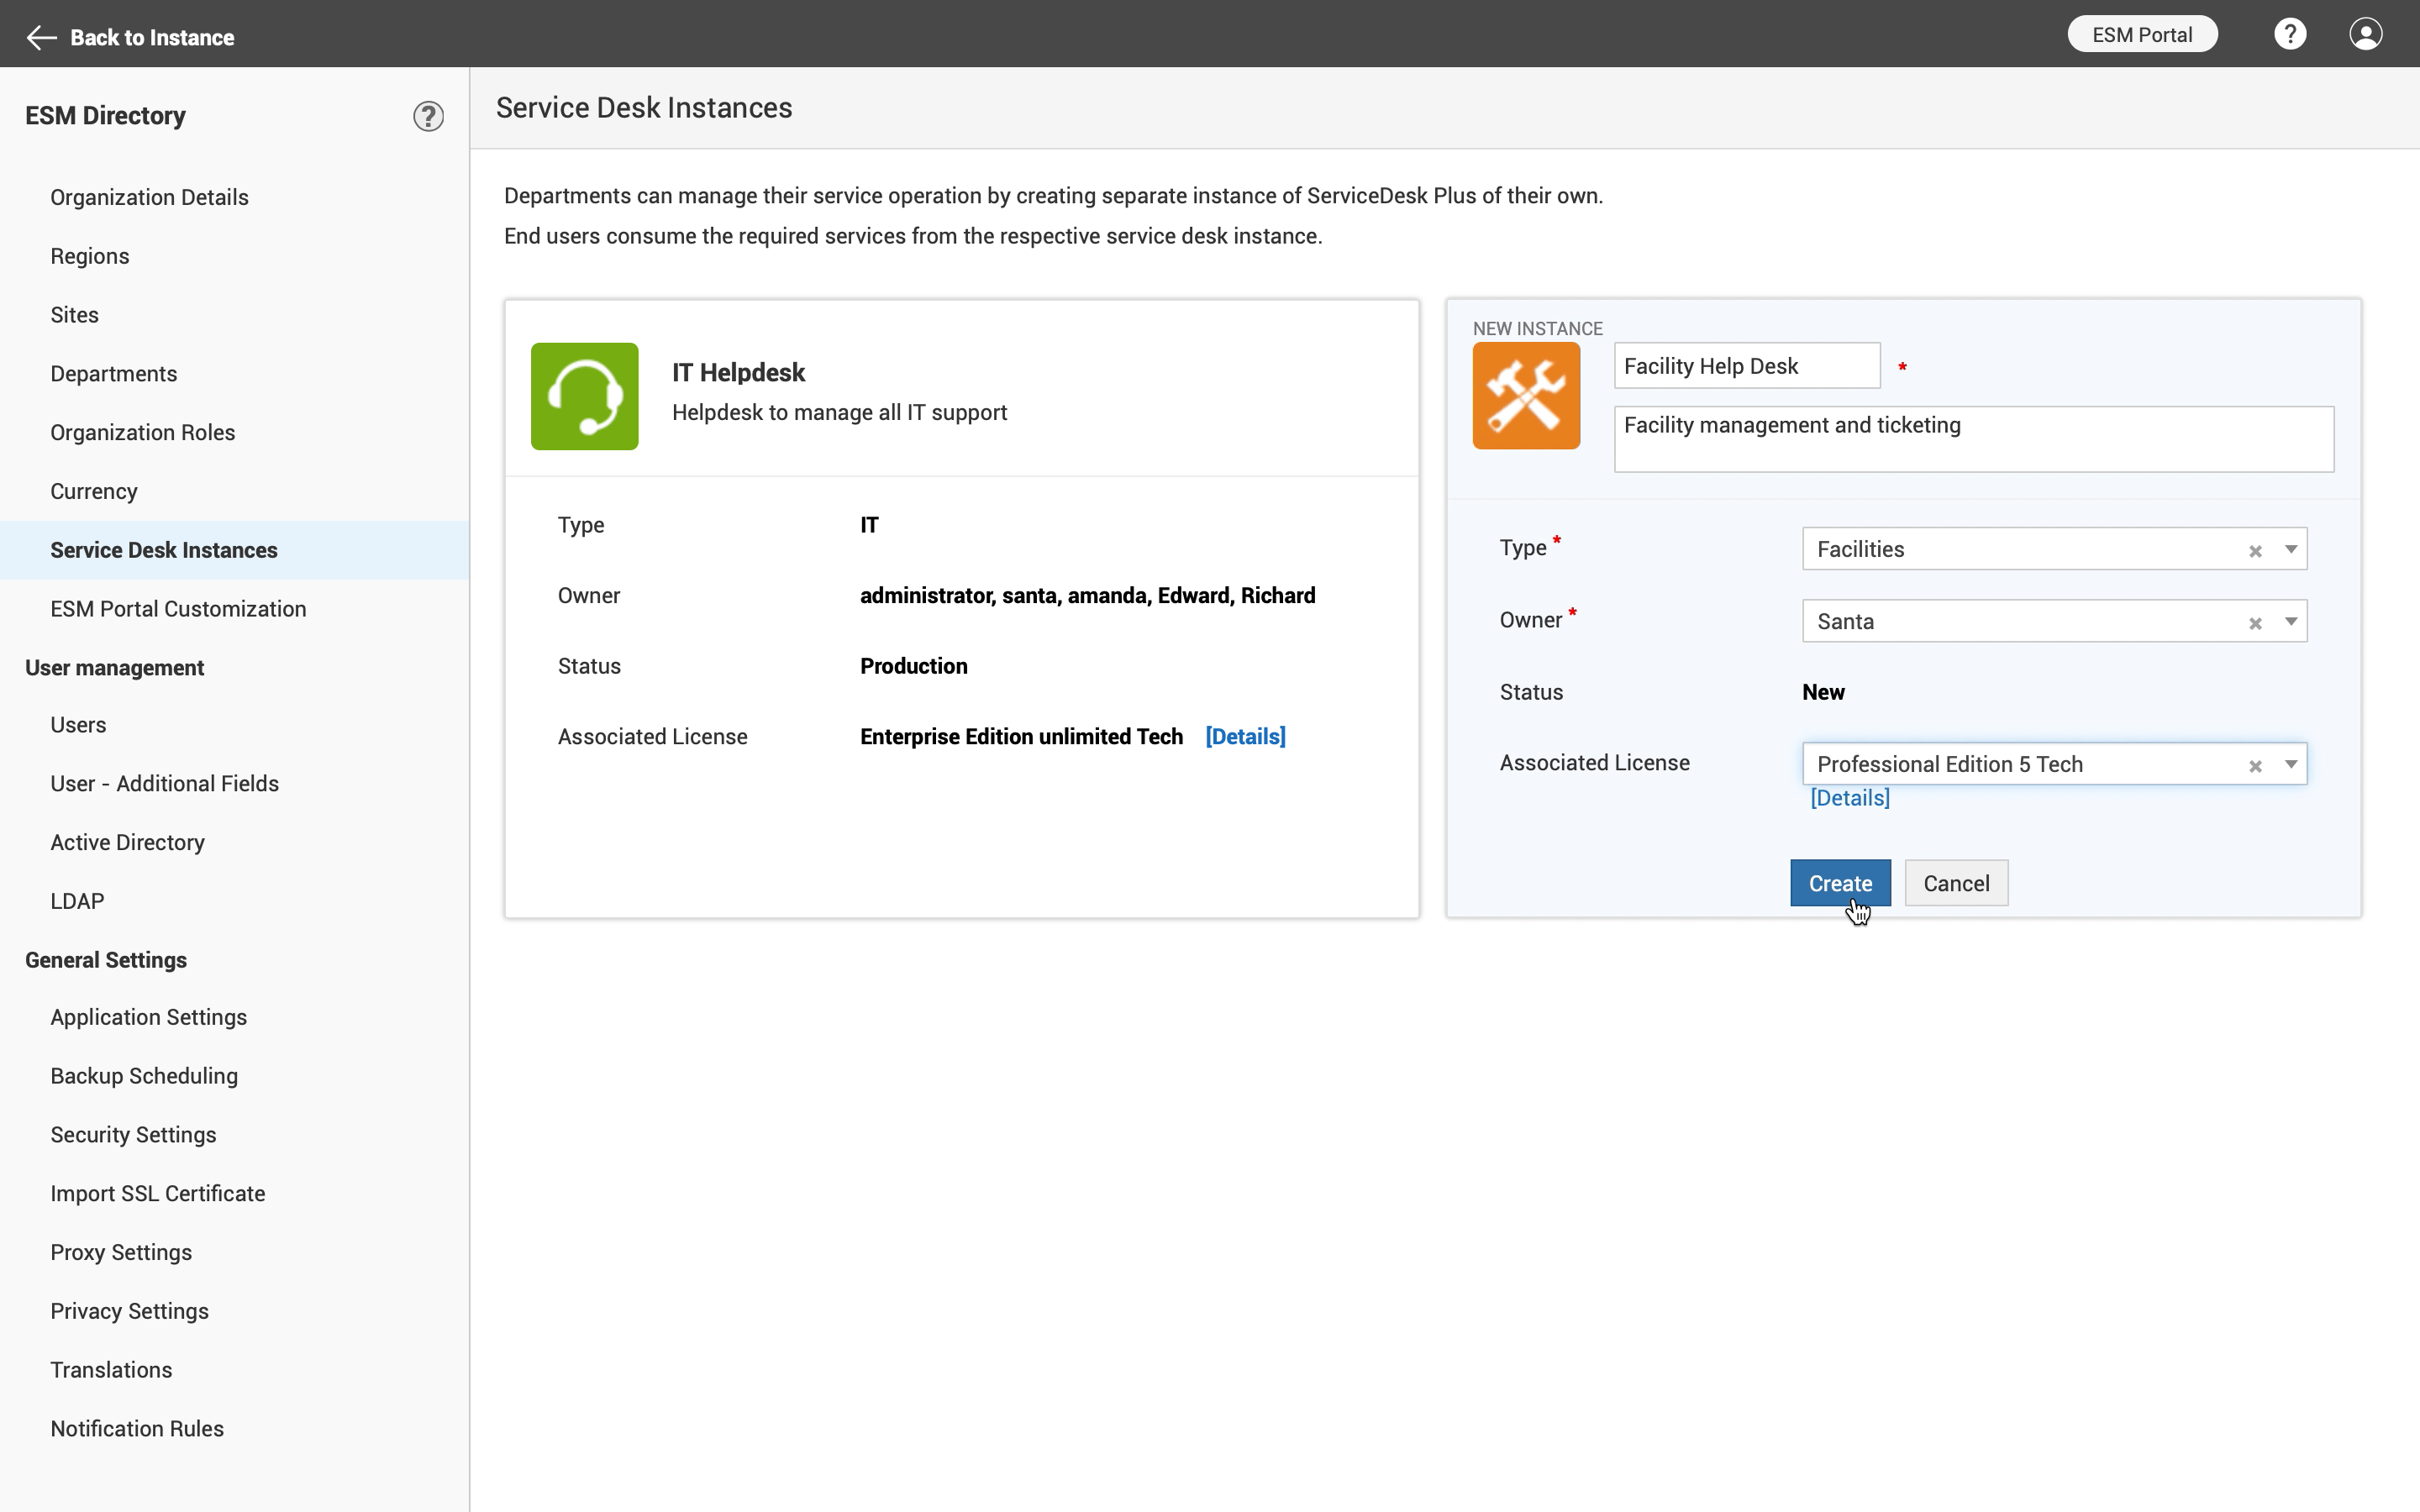Clear the Professional Edition license selection
This screenshot has width=2420, height=1512.
click(x=2254, y=766)
